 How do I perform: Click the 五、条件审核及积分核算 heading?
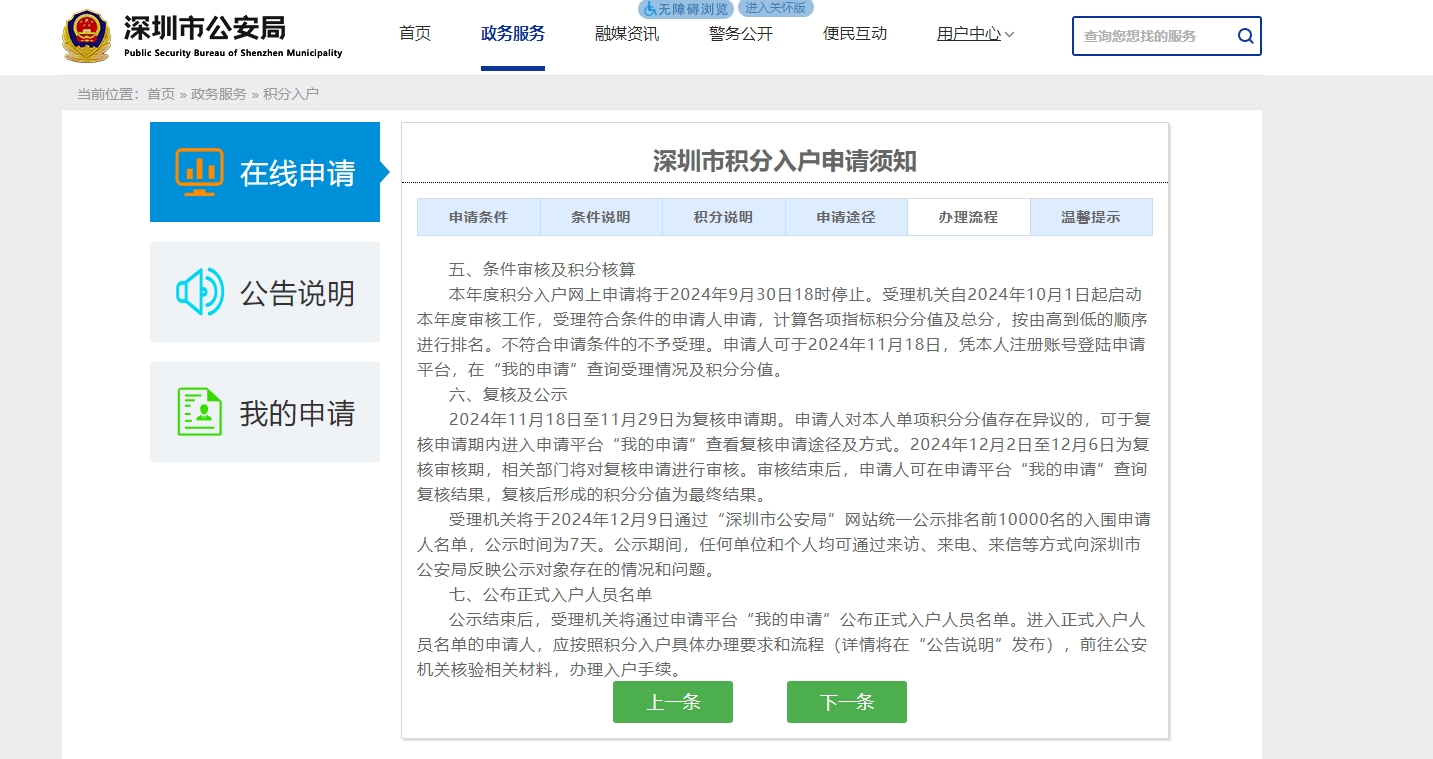pos(542,270)
